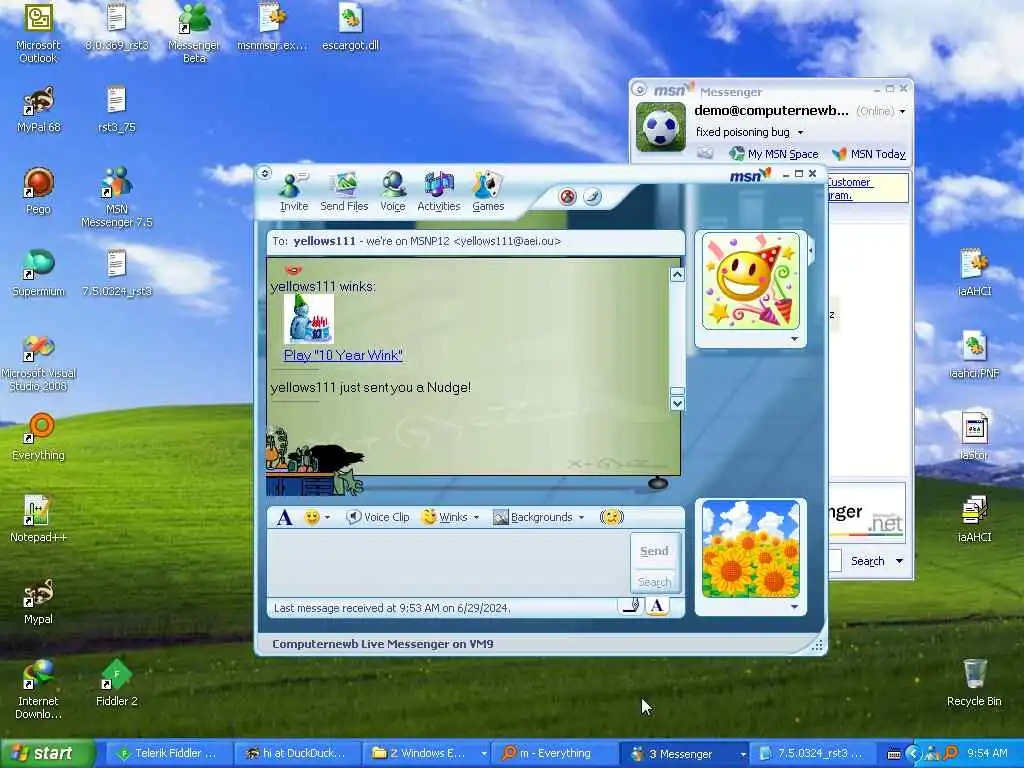Insert an emoticon using the smiley icon
The image size is (1024, 768).
pyautogui.click(x=312, y=517)
